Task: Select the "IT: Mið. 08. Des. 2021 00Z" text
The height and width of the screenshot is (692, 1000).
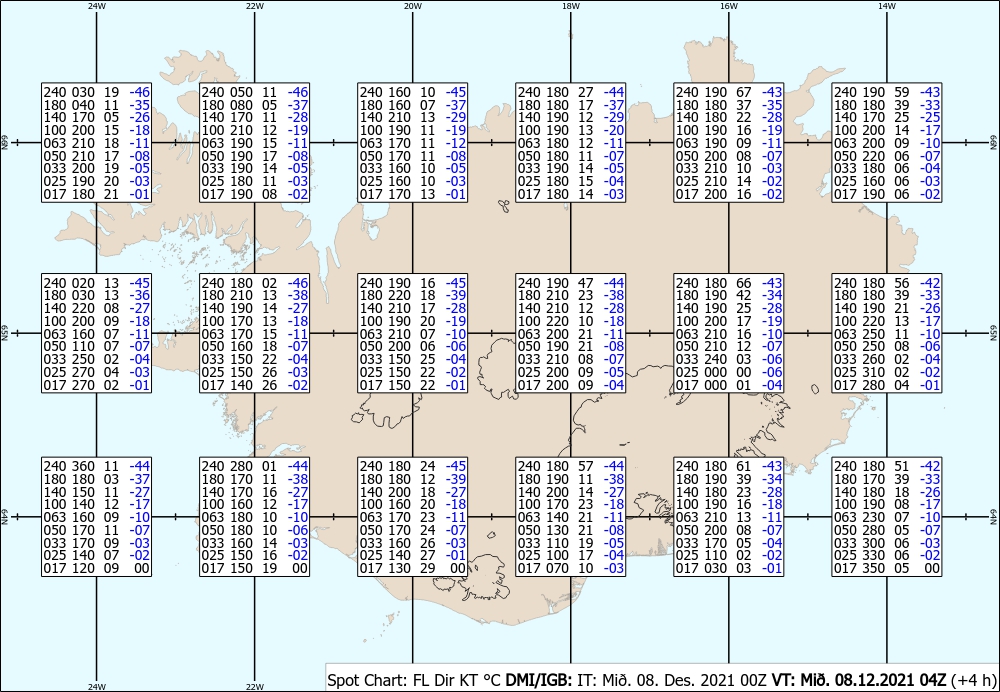Action: (x=672, y=680)
